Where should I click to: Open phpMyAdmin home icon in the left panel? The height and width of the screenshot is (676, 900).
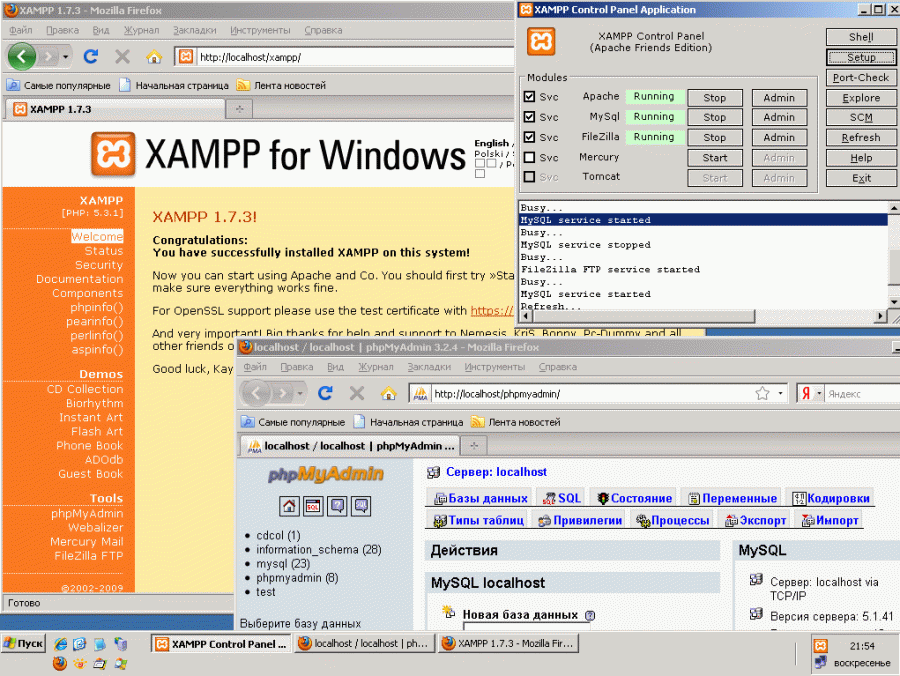(x=289, y=506)
